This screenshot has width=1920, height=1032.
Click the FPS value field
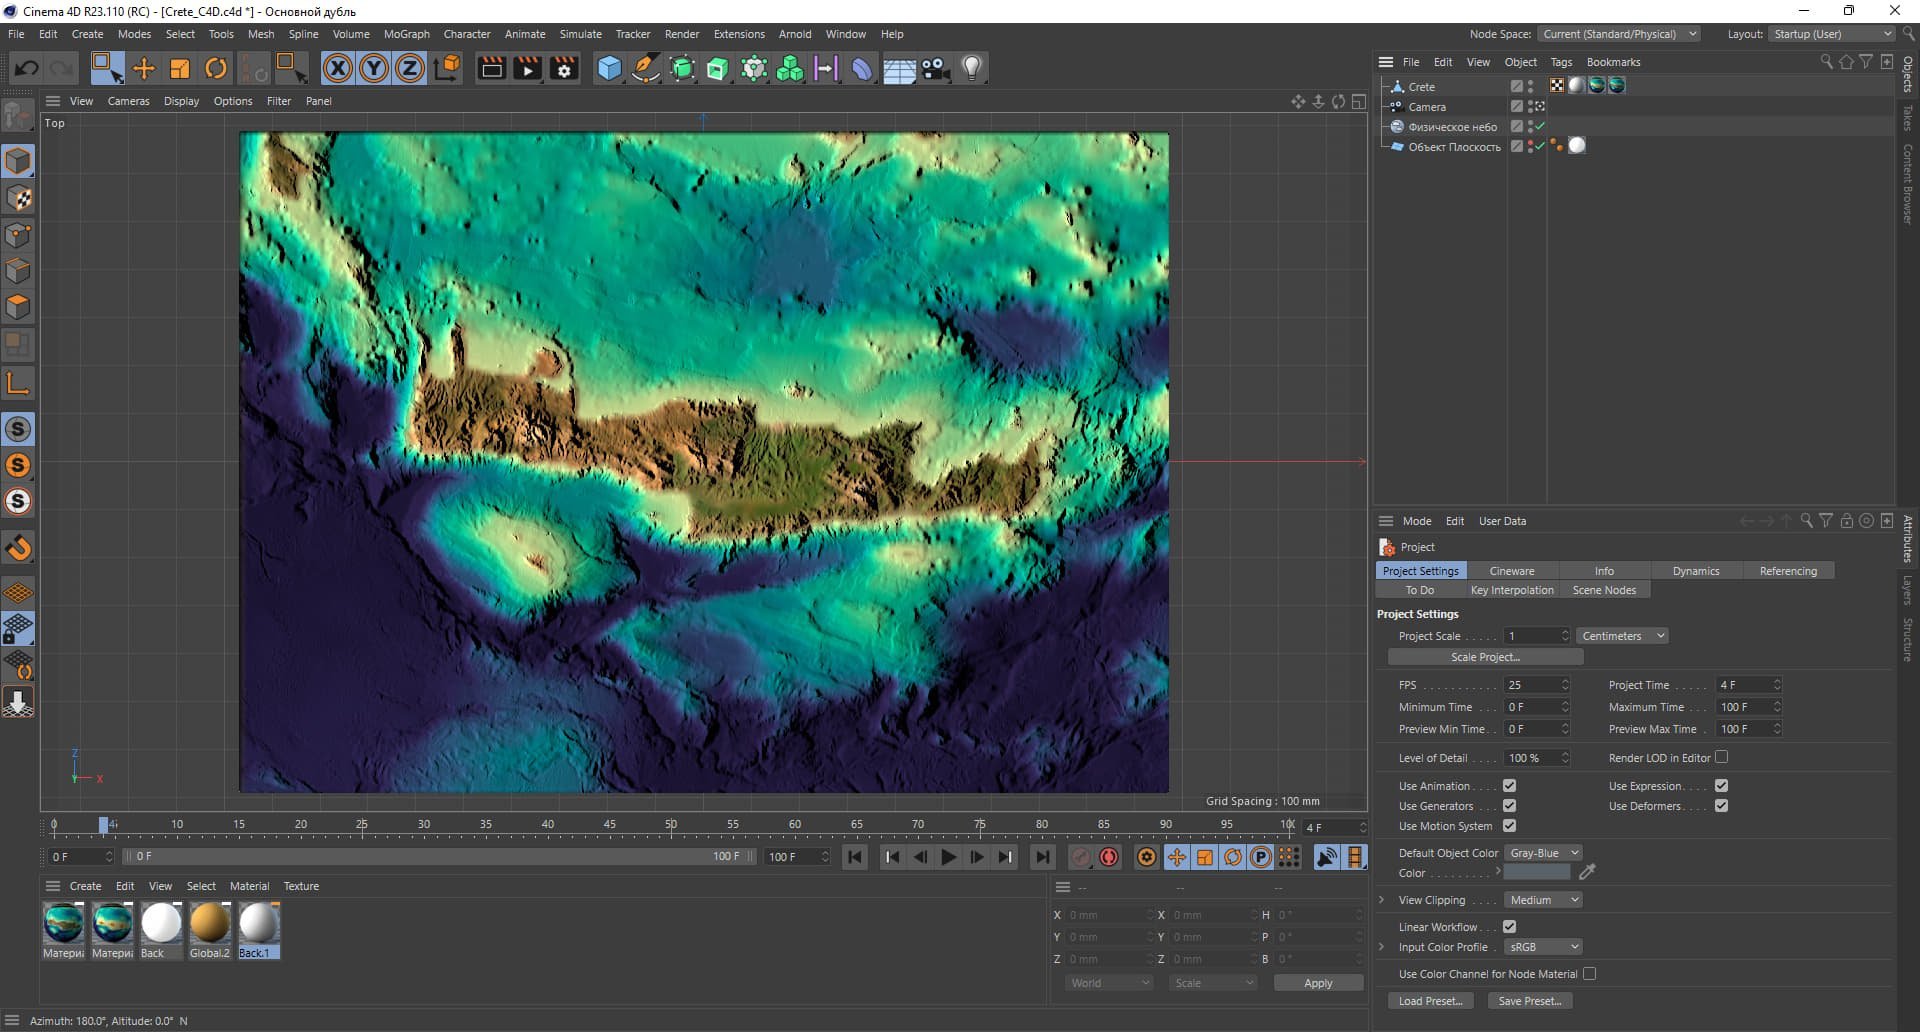click(1537, 685)
